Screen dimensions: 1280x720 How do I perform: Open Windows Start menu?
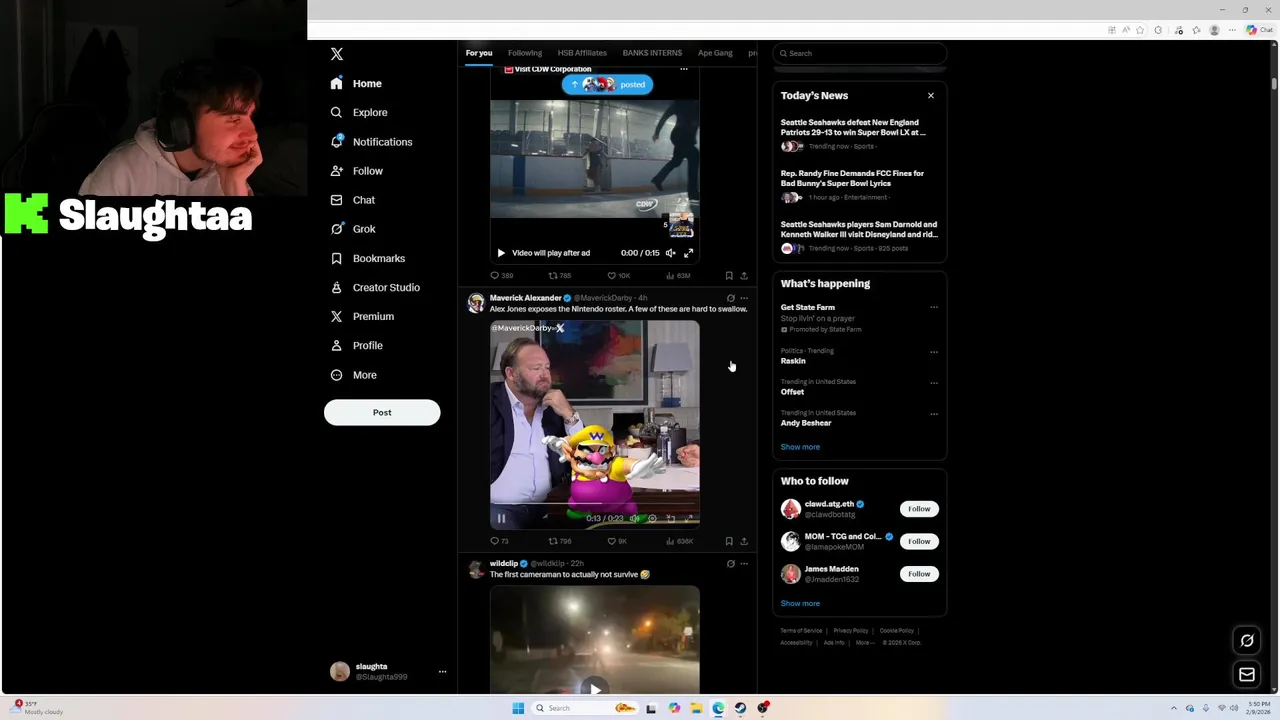(x=518, y=708)
